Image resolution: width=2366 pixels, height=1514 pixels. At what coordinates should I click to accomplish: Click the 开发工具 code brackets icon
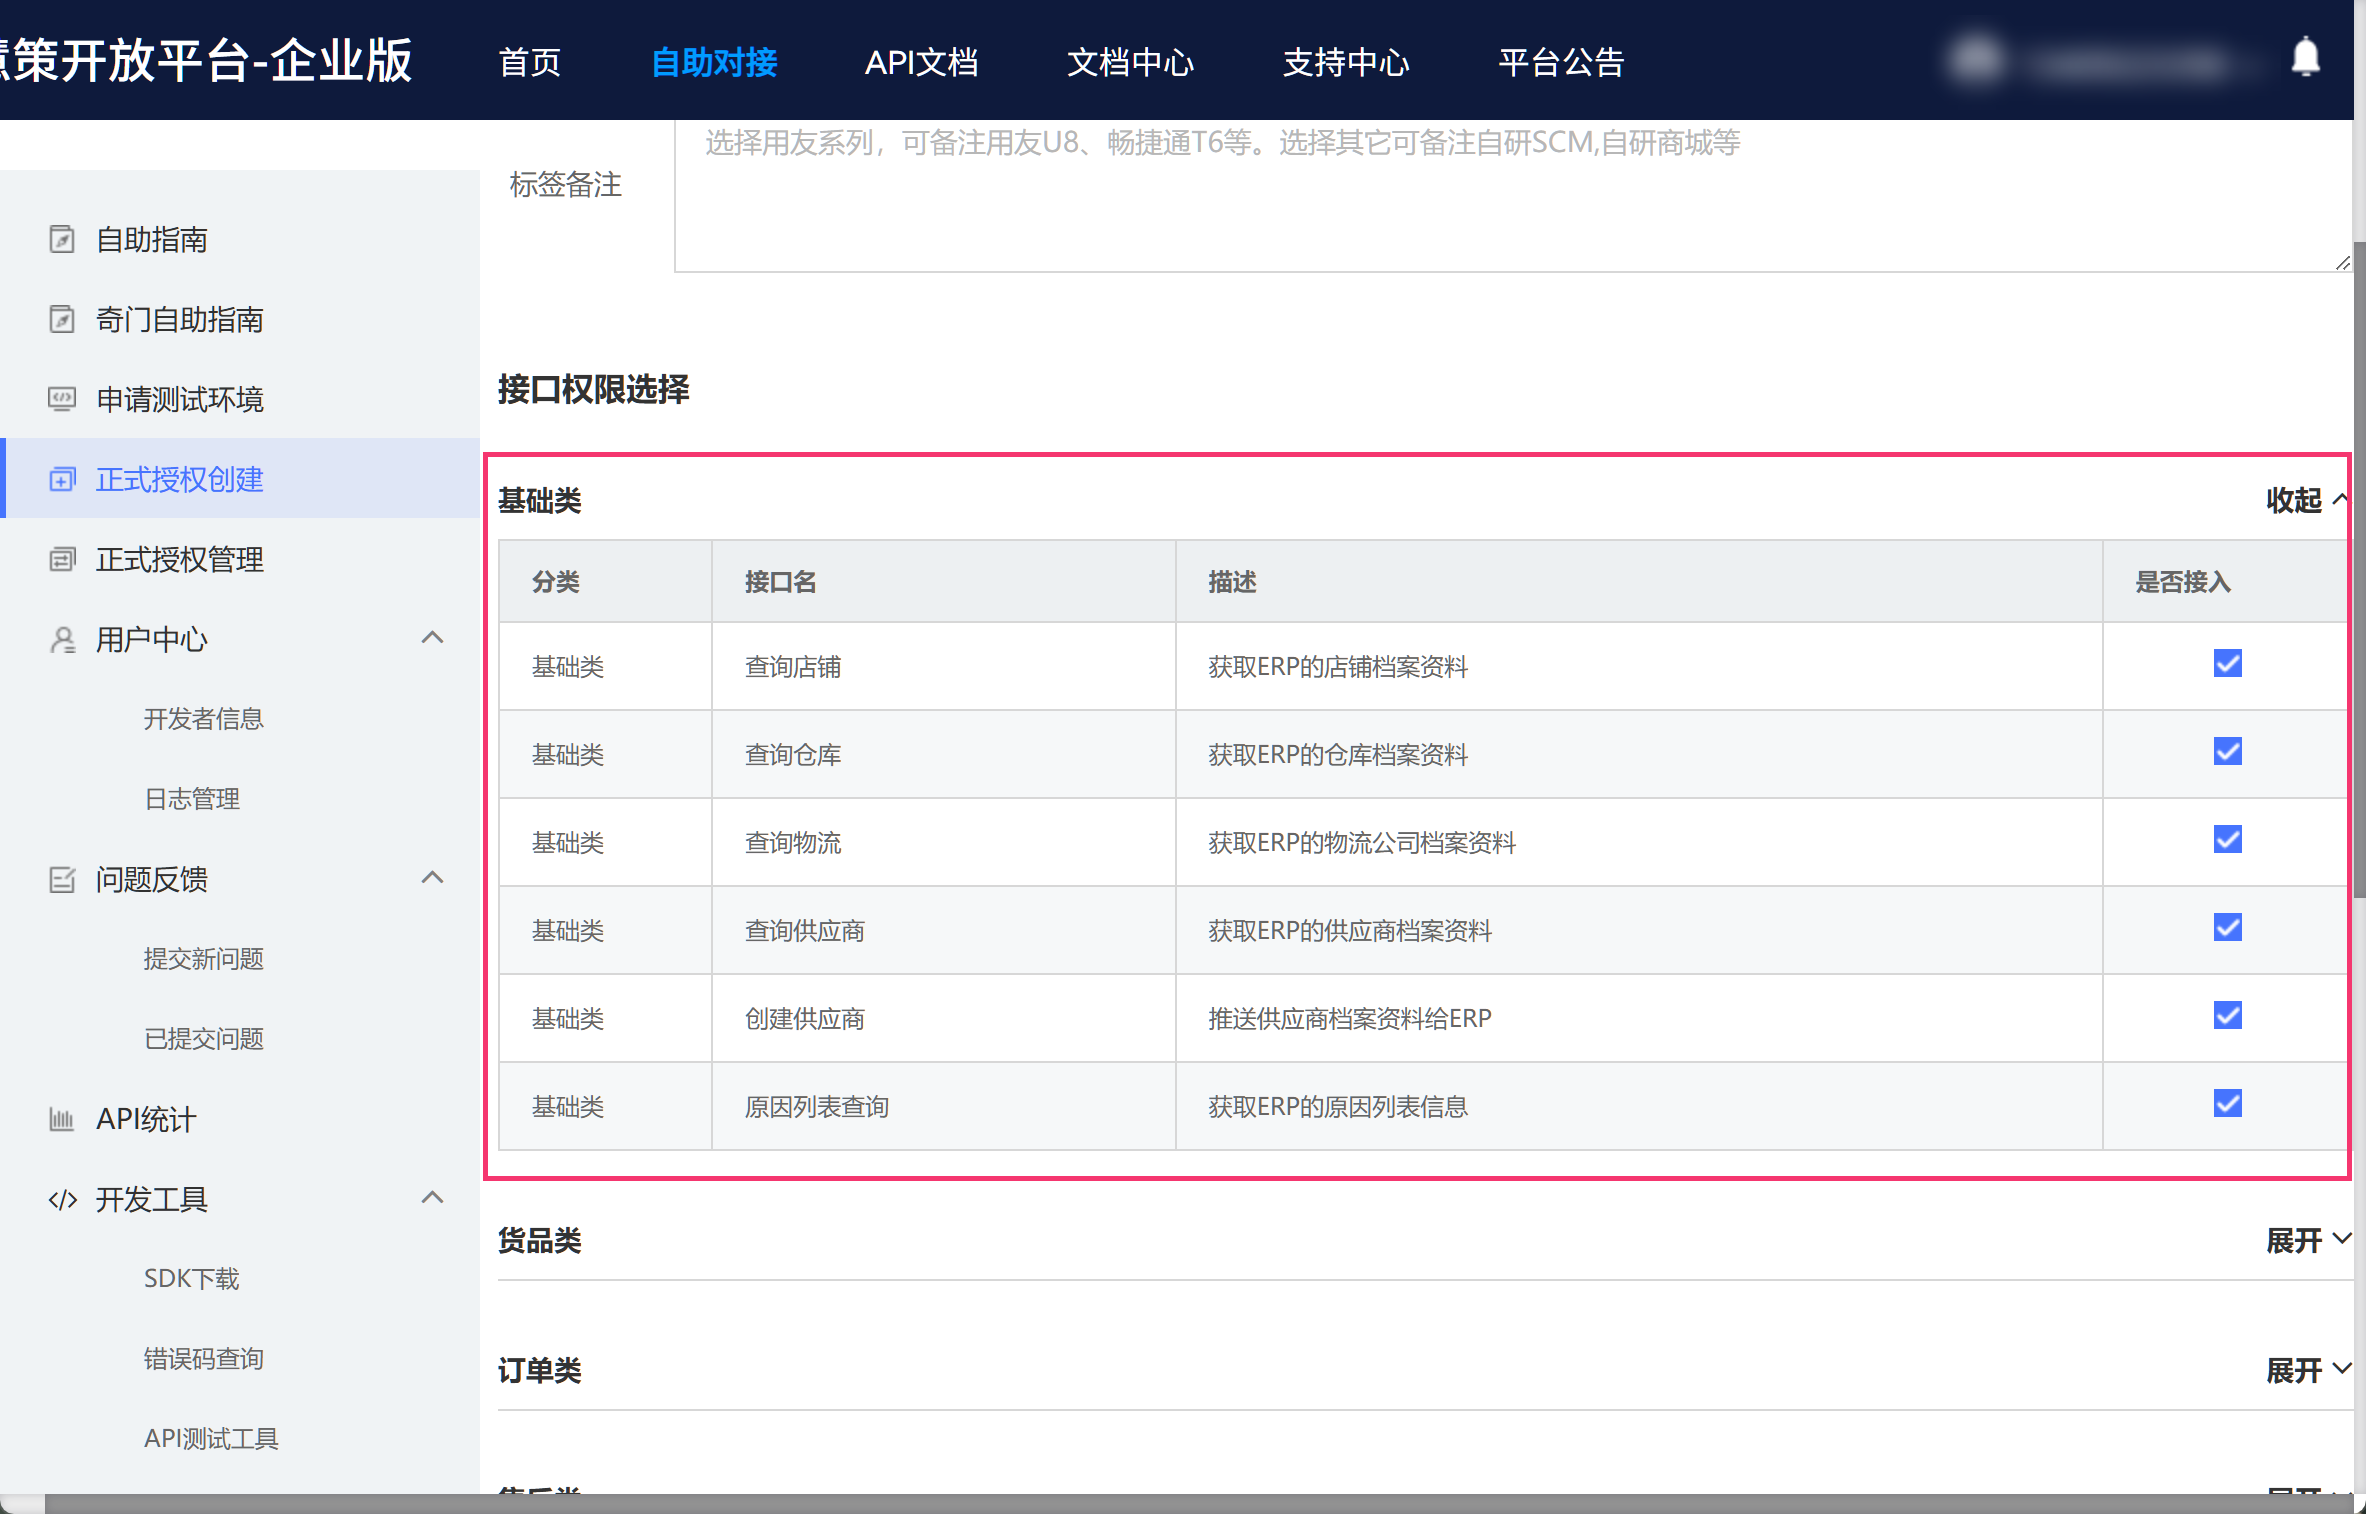tap(62, 1200)
